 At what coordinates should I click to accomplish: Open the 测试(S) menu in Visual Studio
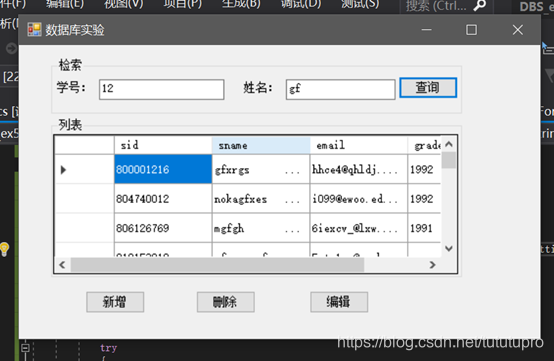click(360, 4)
